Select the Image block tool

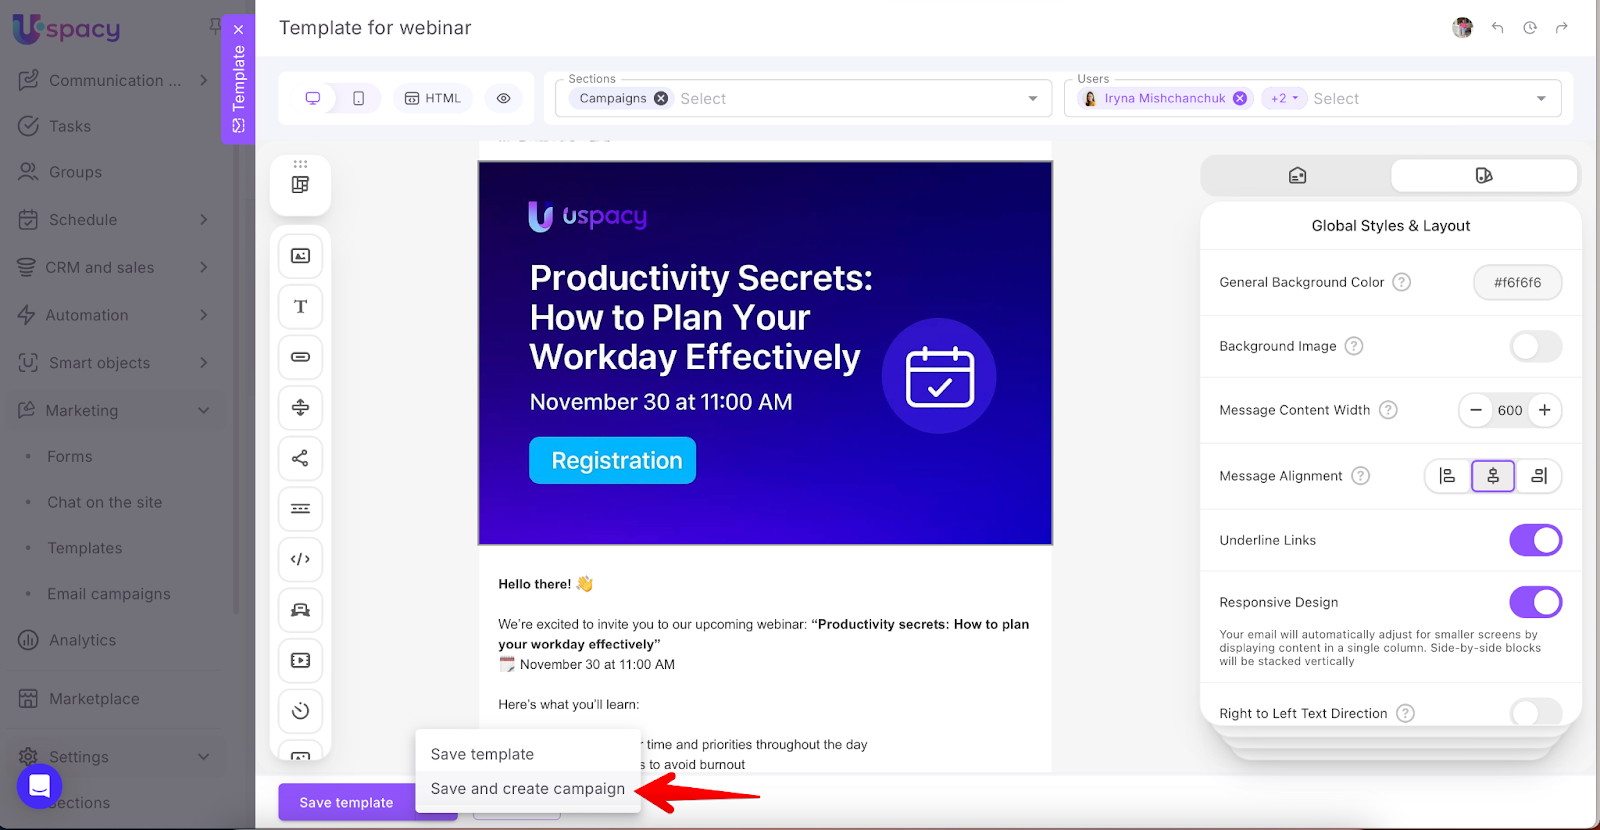[x=300, y=256]
